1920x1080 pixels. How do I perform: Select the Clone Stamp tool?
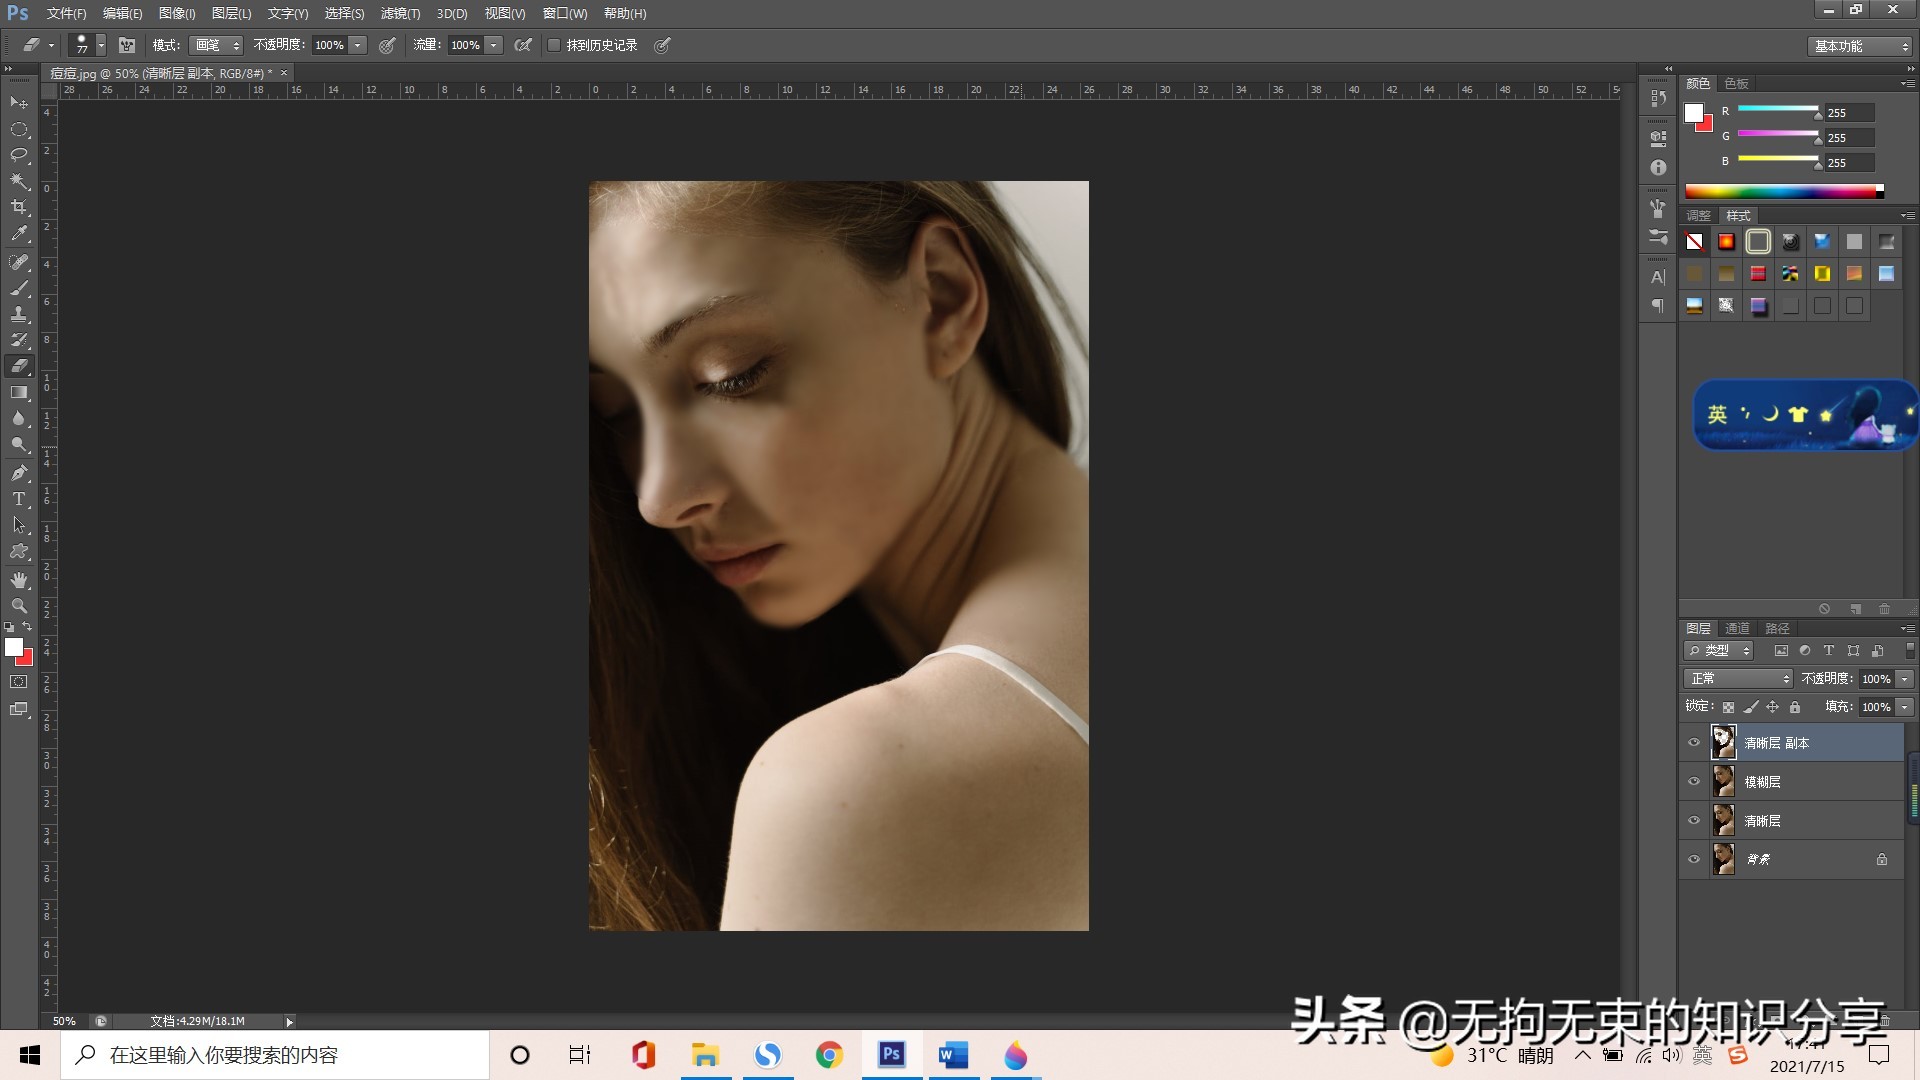19,314
